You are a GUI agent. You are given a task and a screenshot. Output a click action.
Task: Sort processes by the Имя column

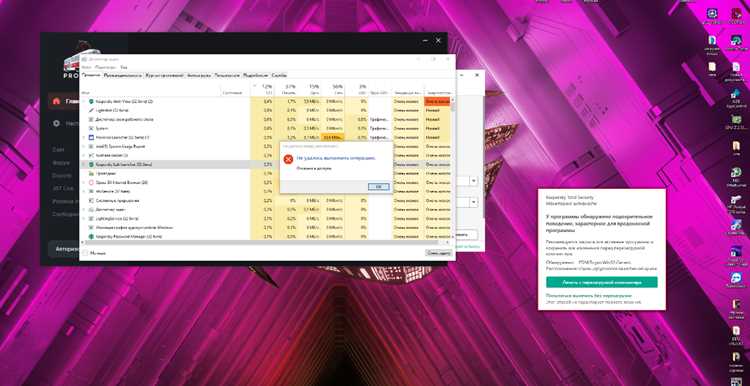150,89
